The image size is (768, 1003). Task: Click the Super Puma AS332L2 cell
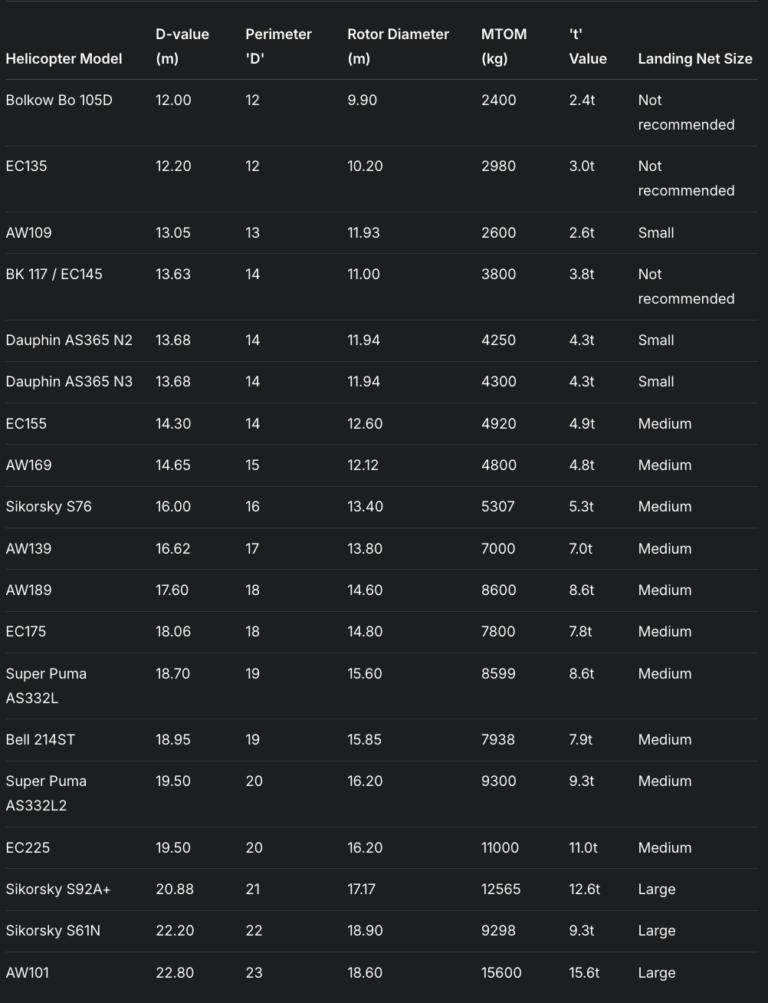pyautogui.click(x=46, y=793)
